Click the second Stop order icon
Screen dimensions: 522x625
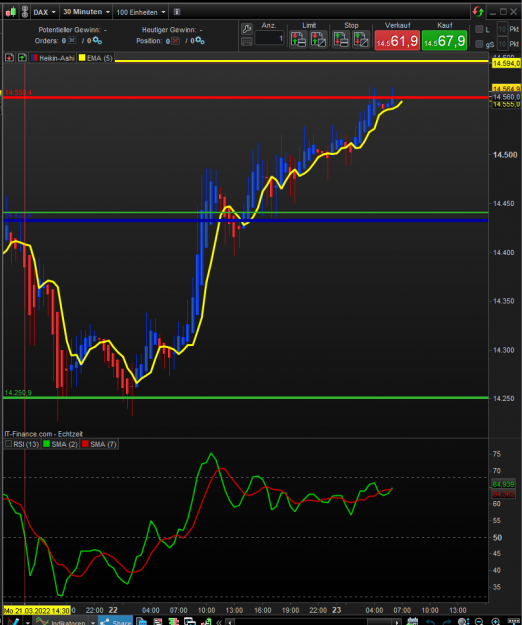[361, 39]
